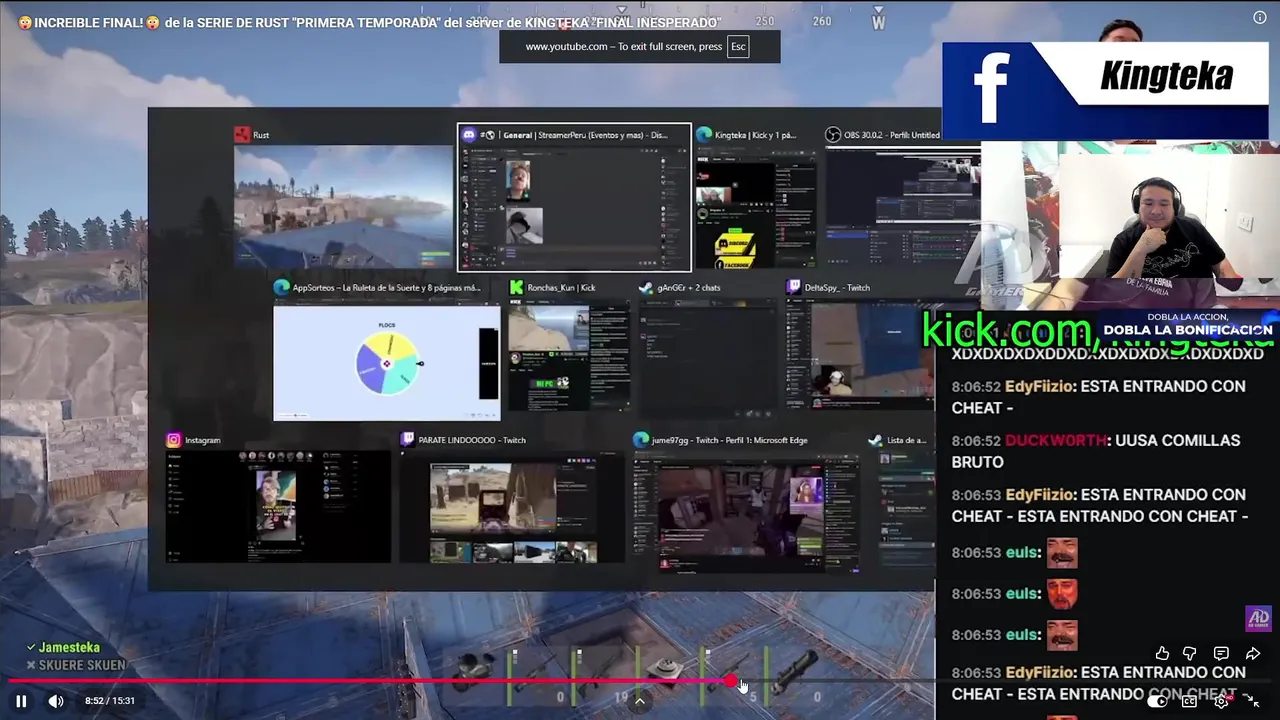Select the Instagram window thumbnail

point(278,506)
